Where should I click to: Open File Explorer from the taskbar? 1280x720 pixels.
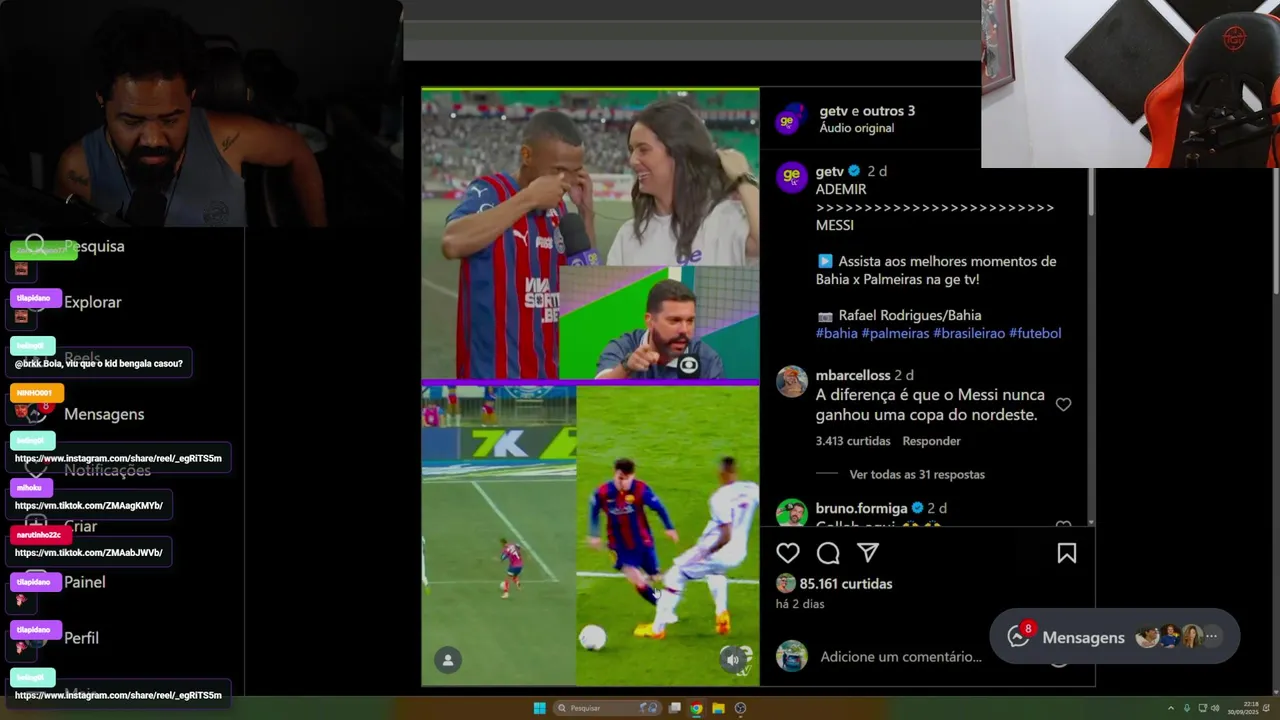pos(718,708)
